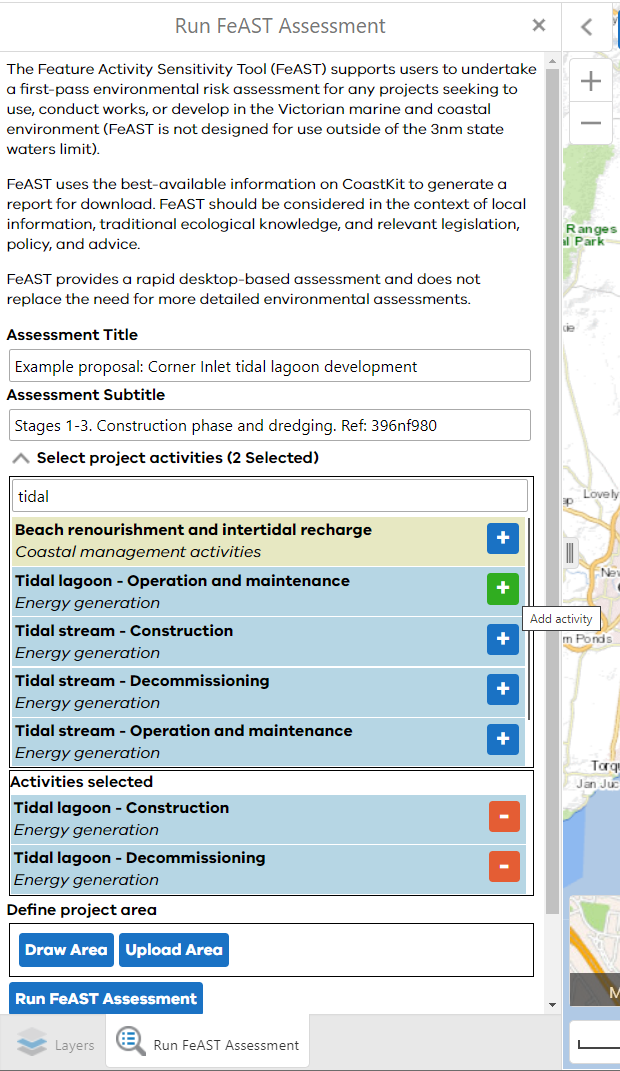
Task: Click Draw Area button
Action: coord(66,950)
